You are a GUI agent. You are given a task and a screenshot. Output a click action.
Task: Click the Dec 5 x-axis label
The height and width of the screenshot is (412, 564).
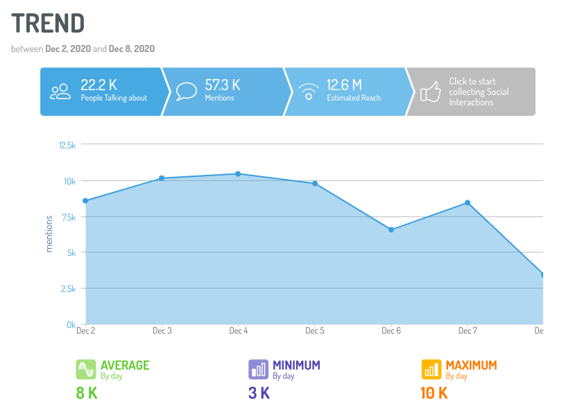(315, 331)
